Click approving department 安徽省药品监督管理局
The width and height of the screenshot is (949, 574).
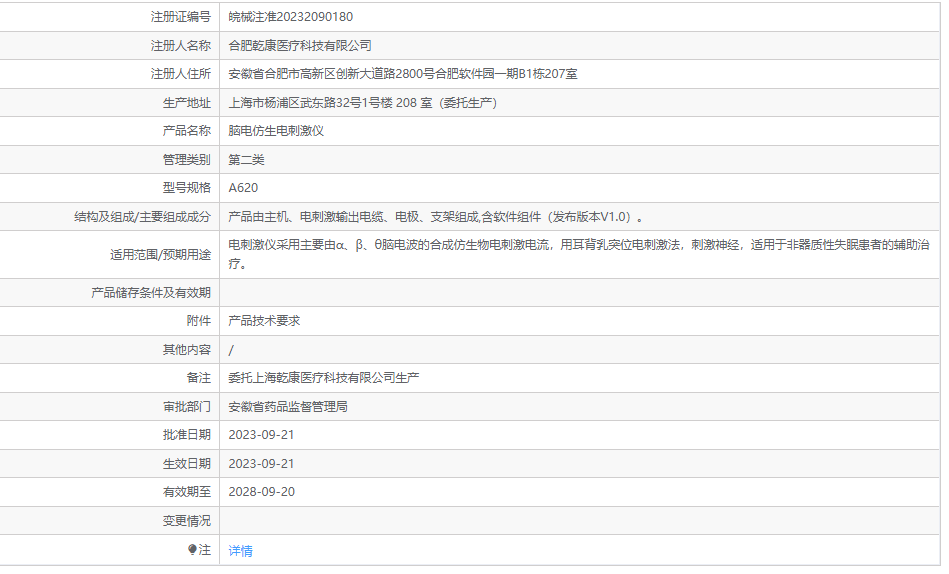pos(287,406)
